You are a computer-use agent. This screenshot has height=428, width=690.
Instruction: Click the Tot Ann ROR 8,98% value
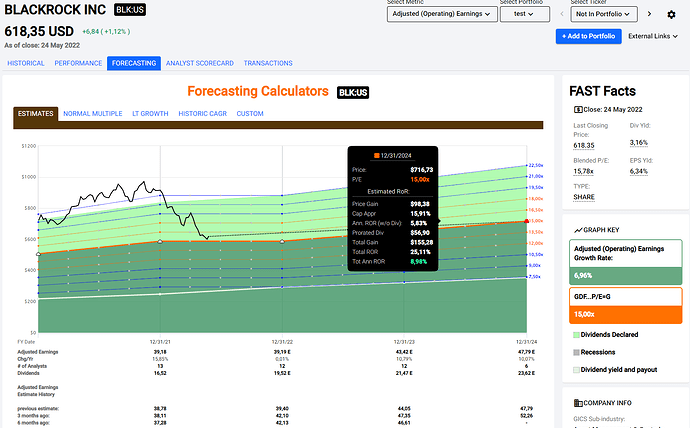pyautogui.click(x=418, y=262)
